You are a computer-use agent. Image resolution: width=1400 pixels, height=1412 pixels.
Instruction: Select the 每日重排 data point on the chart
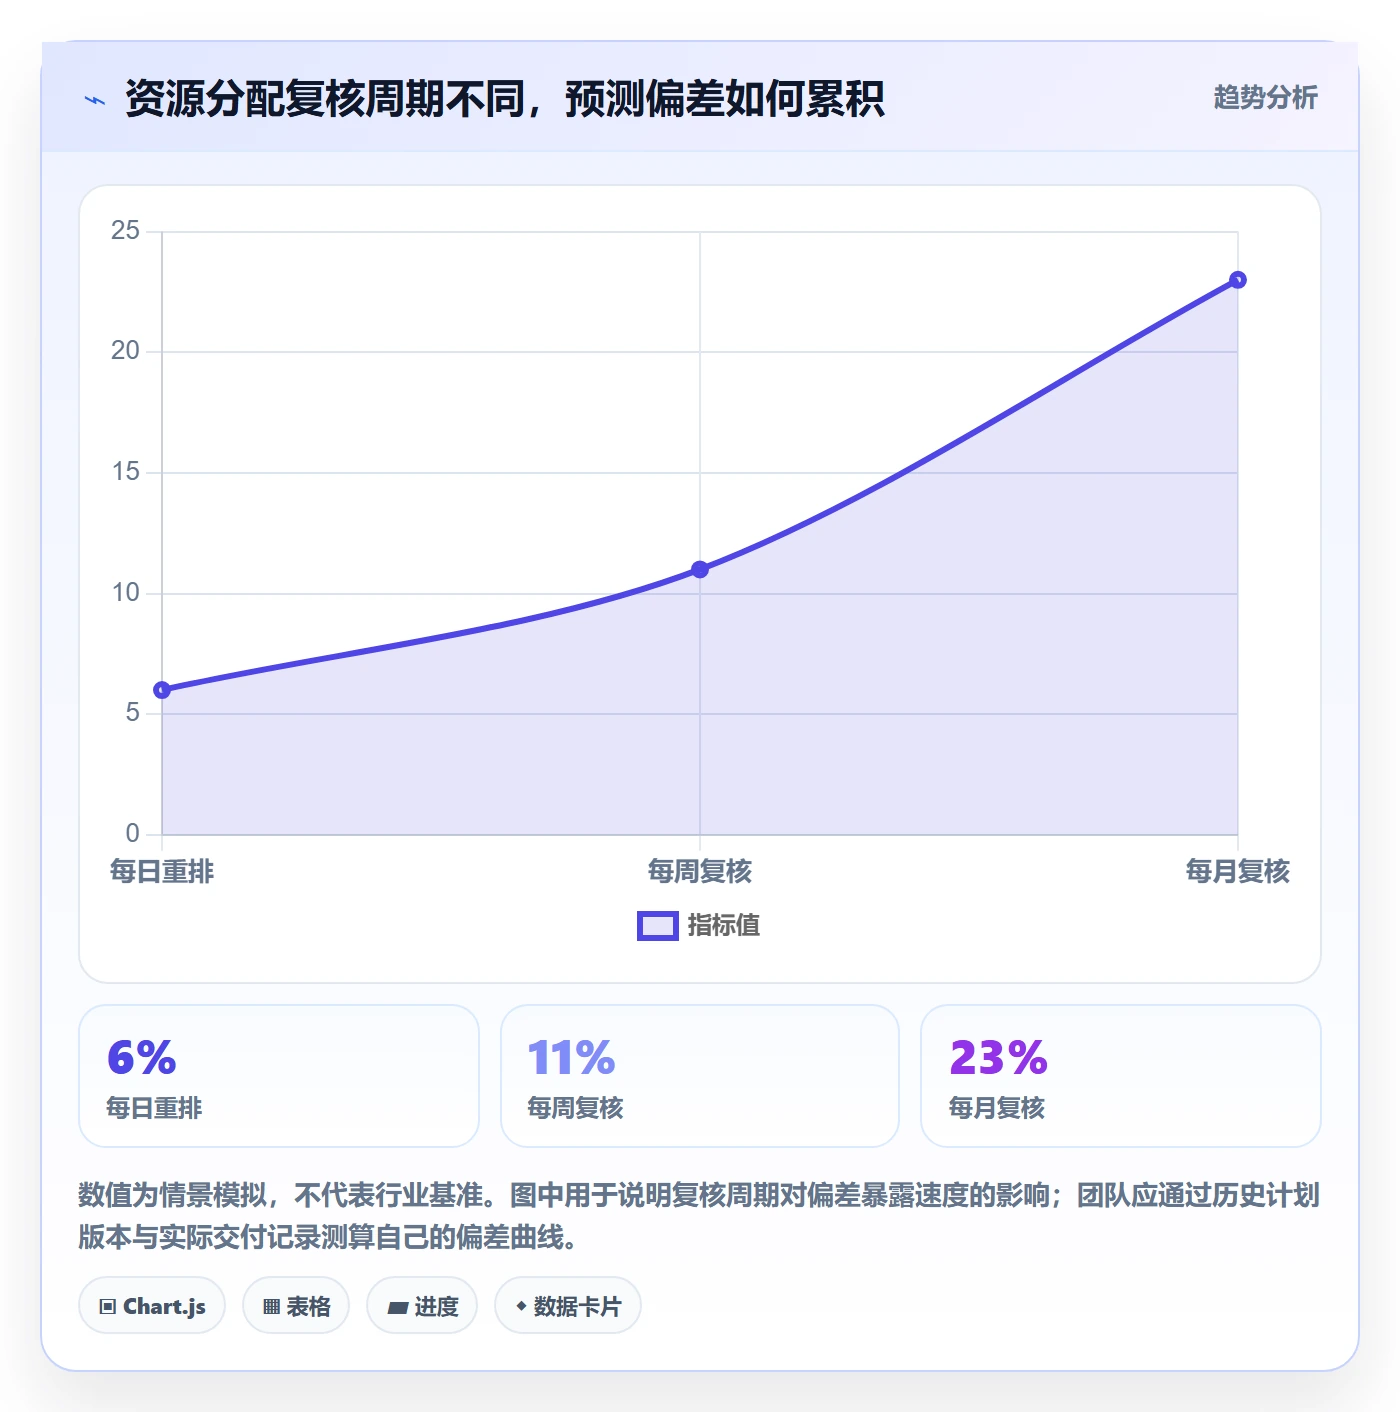click(162, 690)
